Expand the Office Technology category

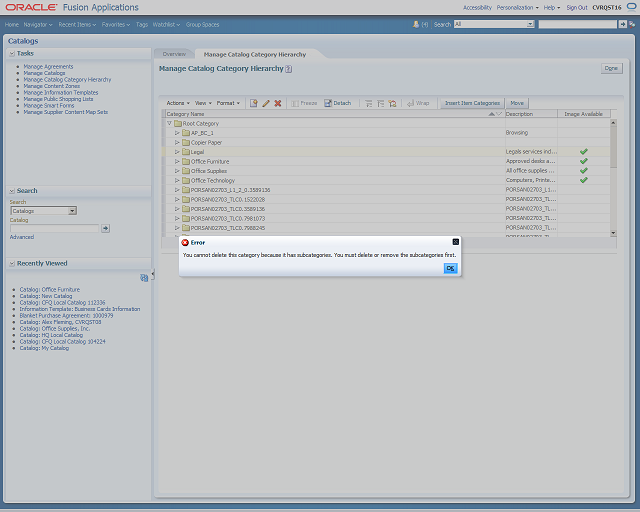click(x=177, y=180)
